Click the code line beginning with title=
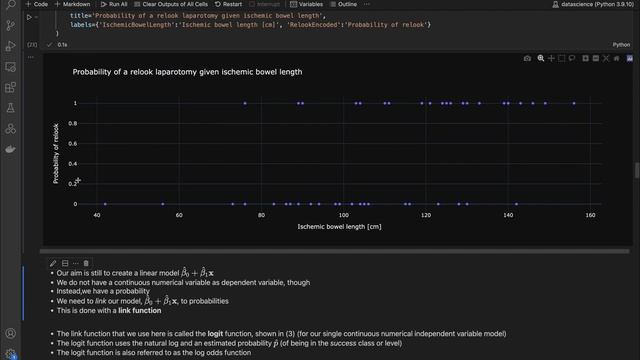Image resolution: width=640 pixels, height=360 pixels. click(198, 16)
